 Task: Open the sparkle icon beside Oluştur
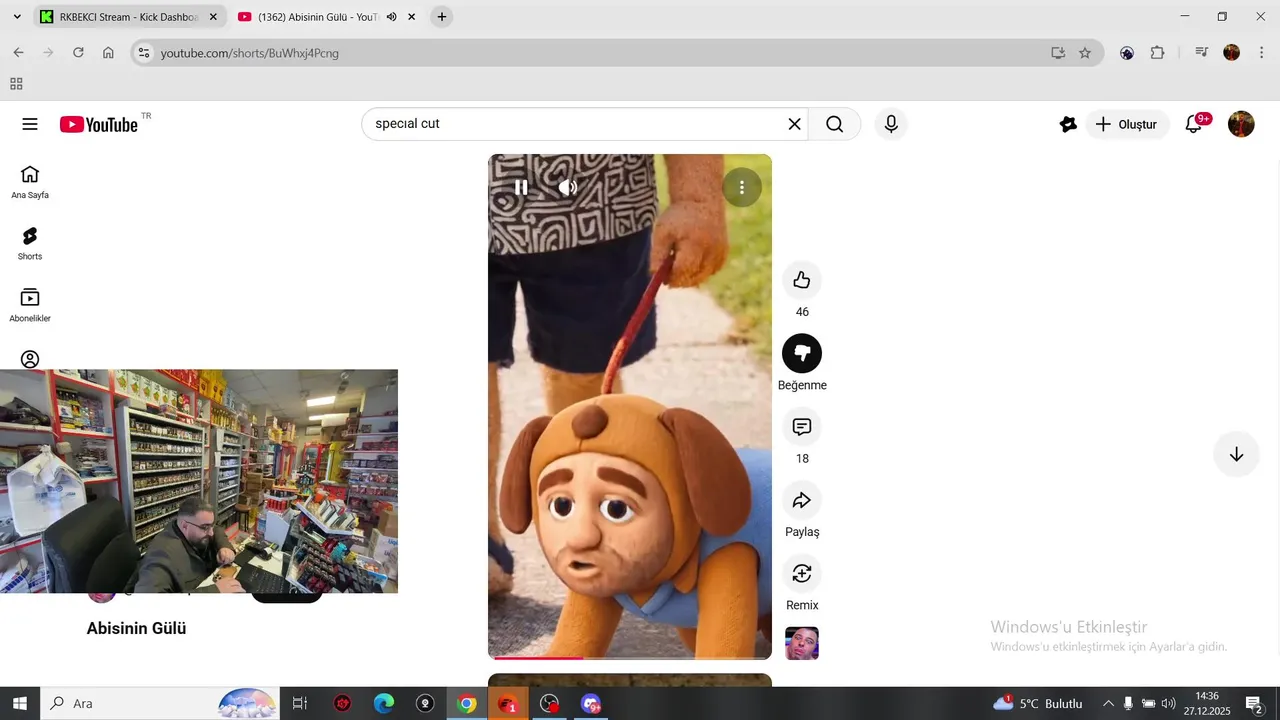(x=1068, y=124)
